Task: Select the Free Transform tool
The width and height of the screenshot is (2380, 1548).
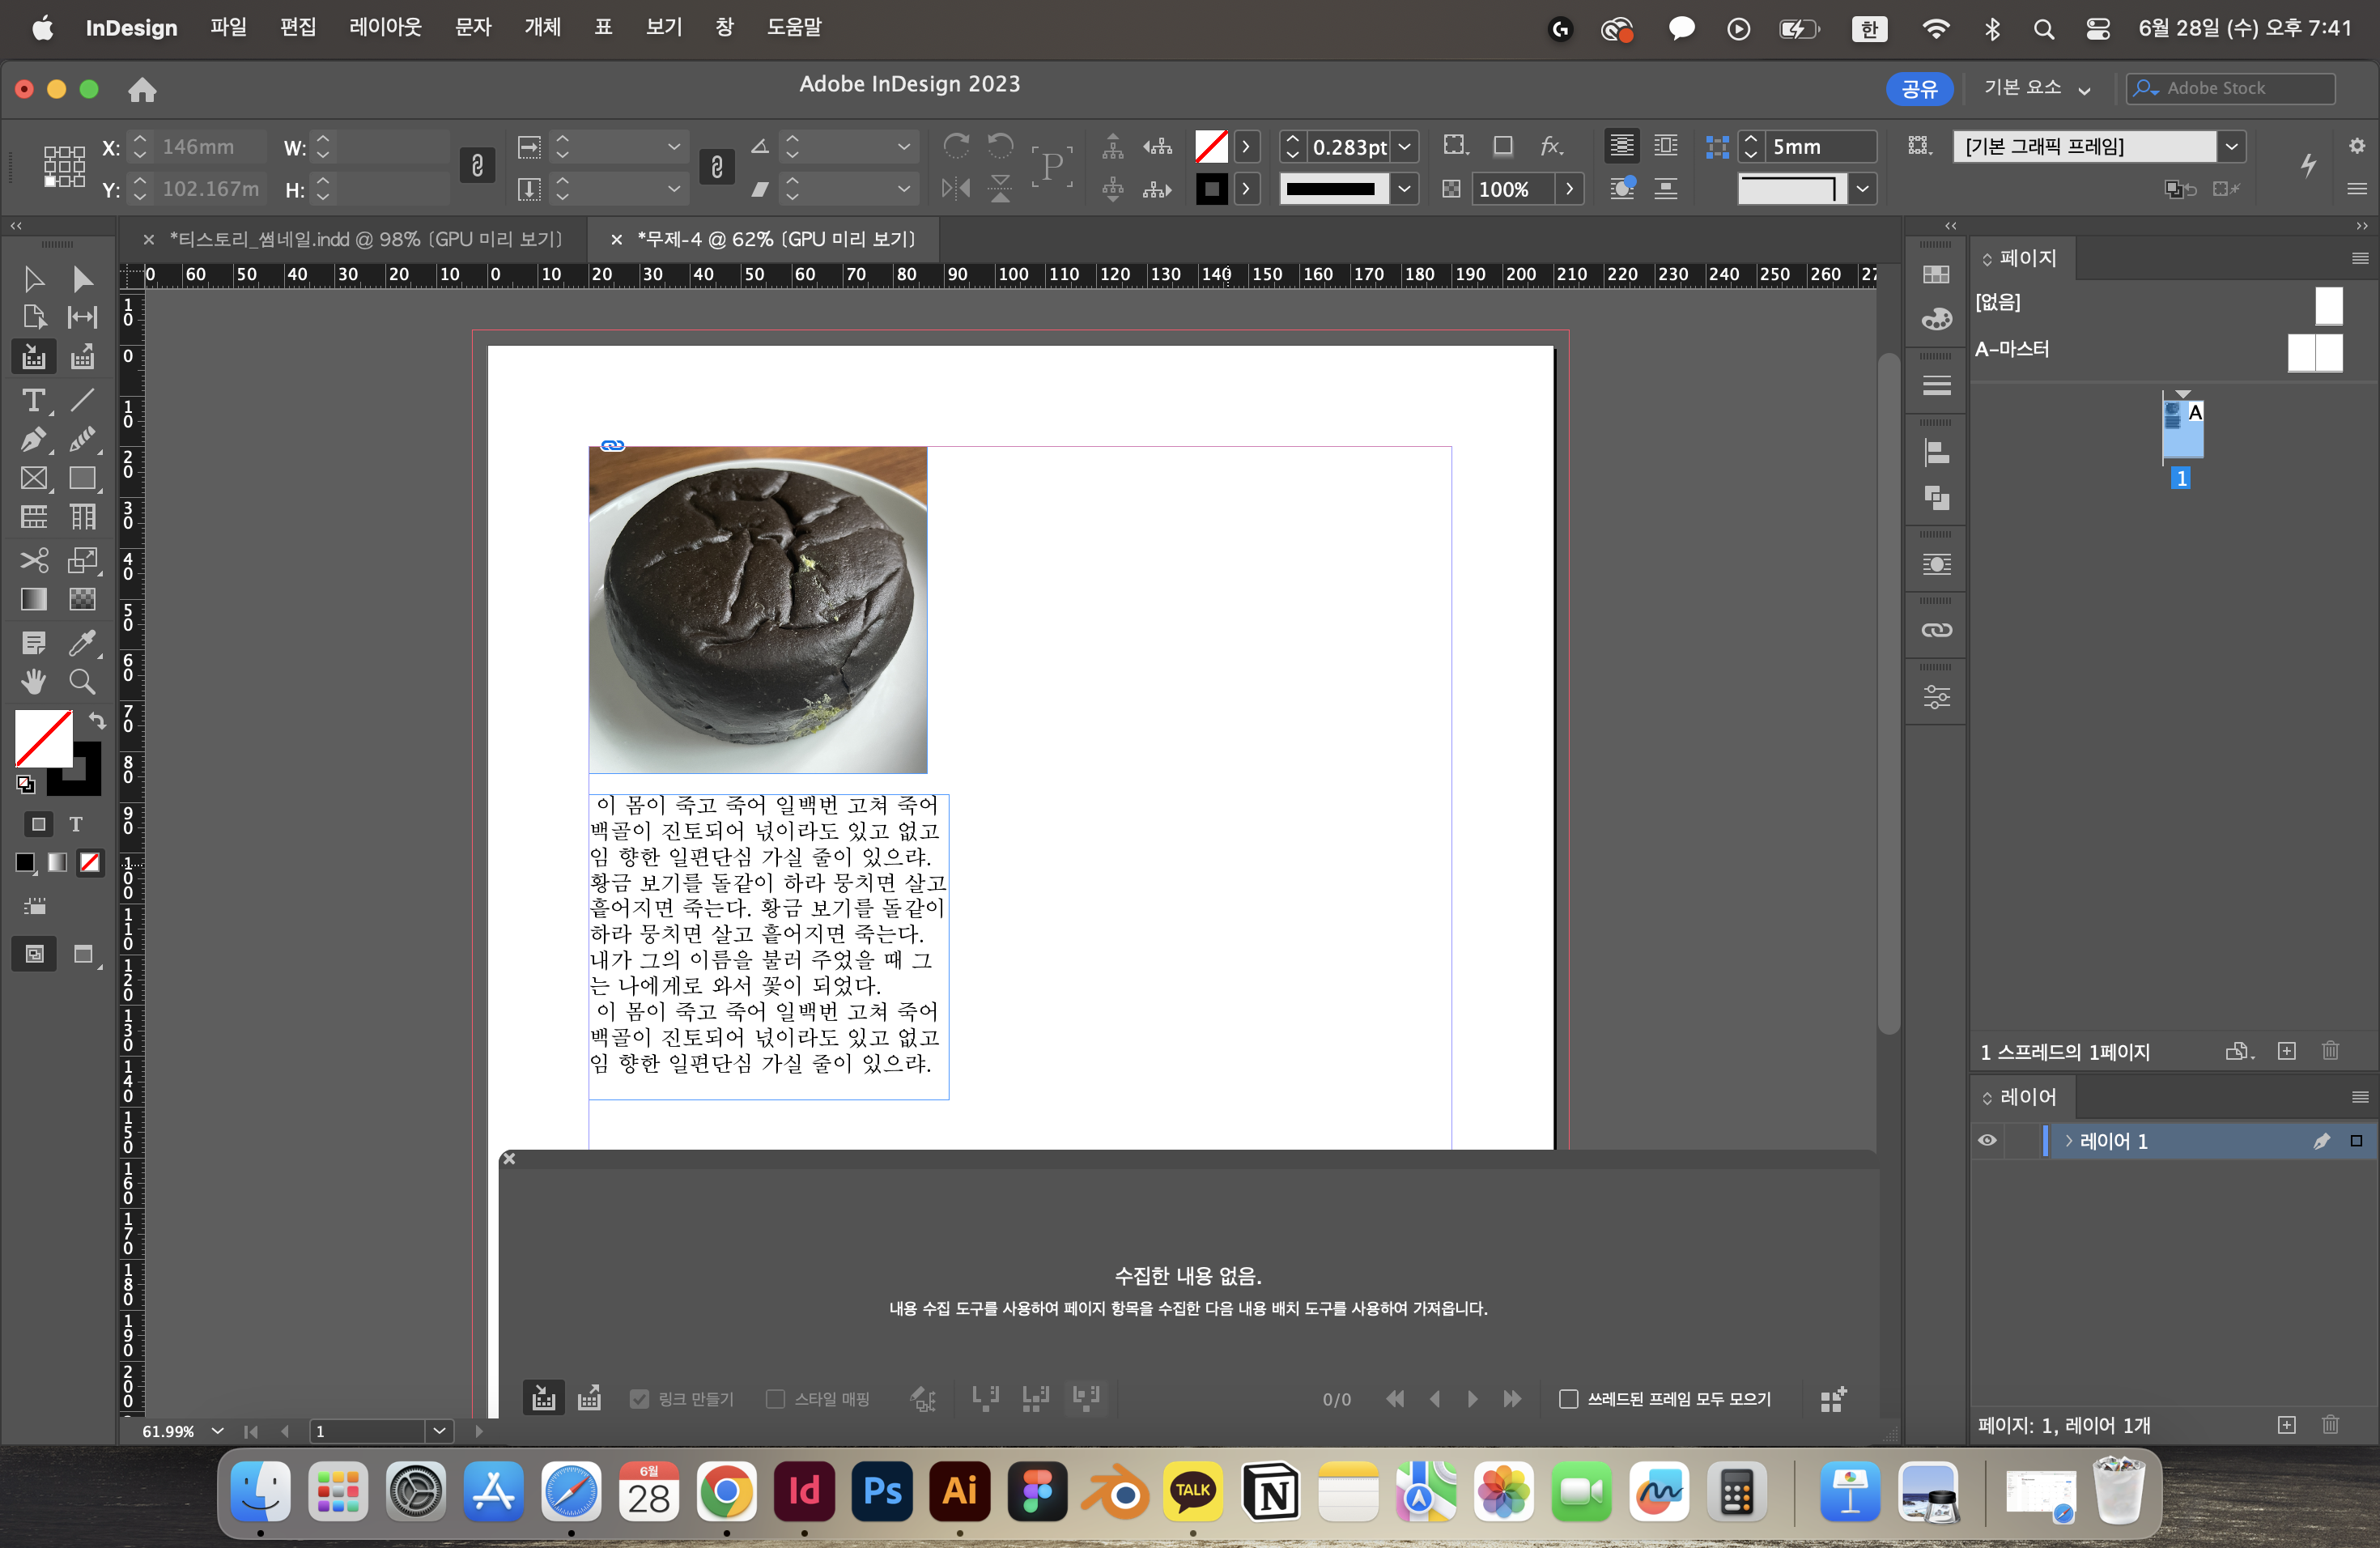Action: click(83, 560)
